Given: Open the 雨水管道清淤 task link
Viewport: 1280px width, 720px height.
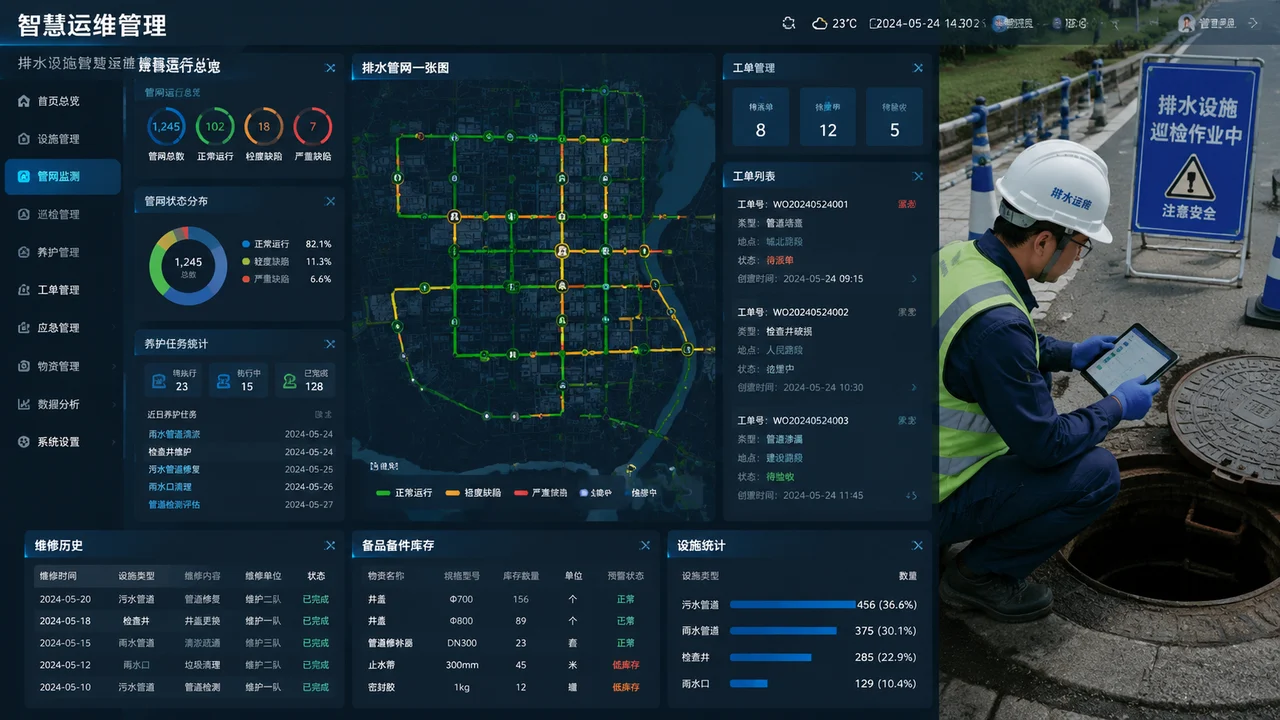Looking at the screenshot, I should pyautogui.click(x=174, y=434).
